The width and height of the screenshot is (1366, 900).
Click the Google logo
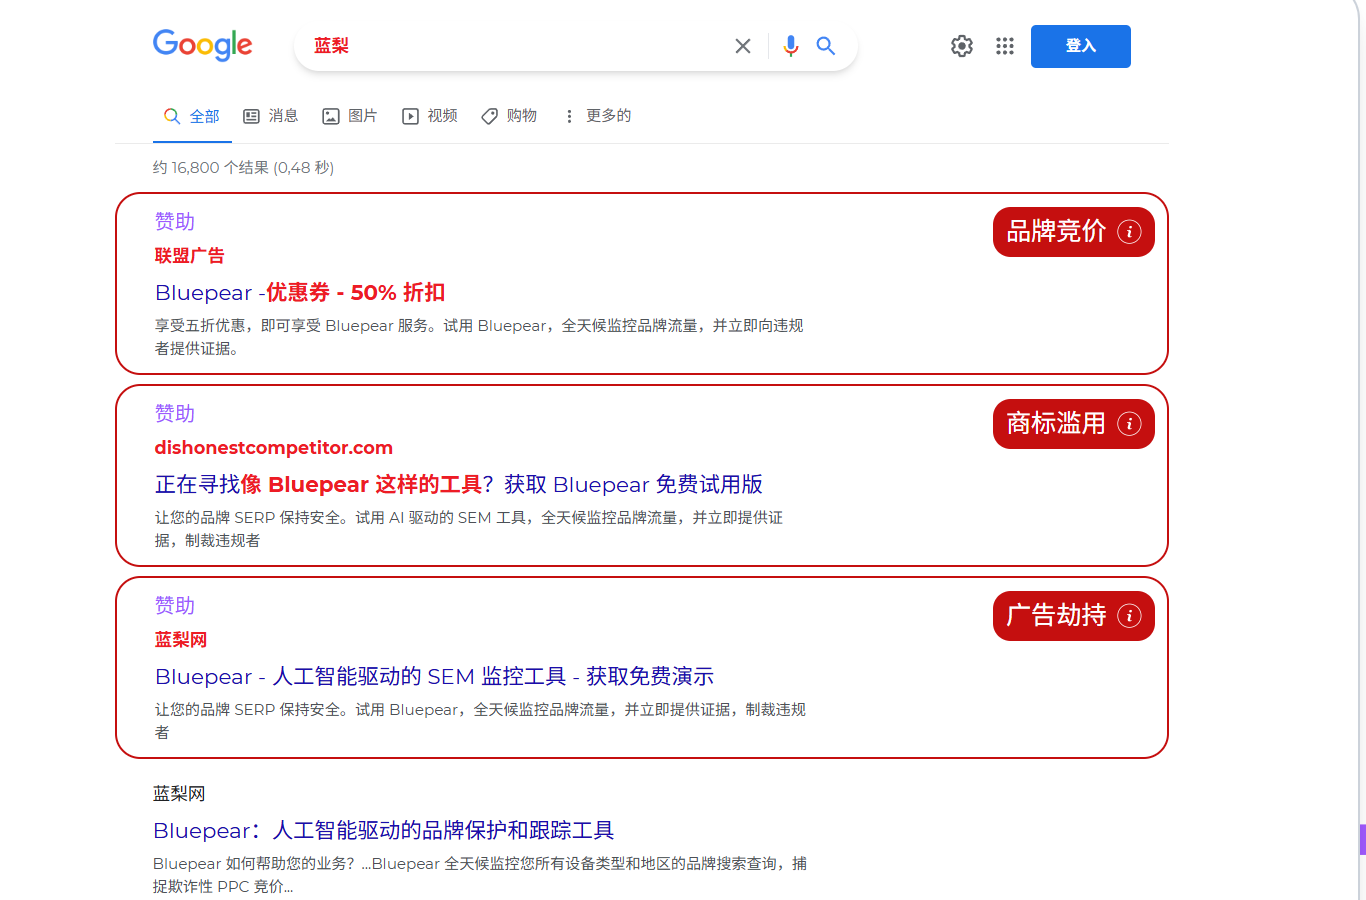coord(202,45)
